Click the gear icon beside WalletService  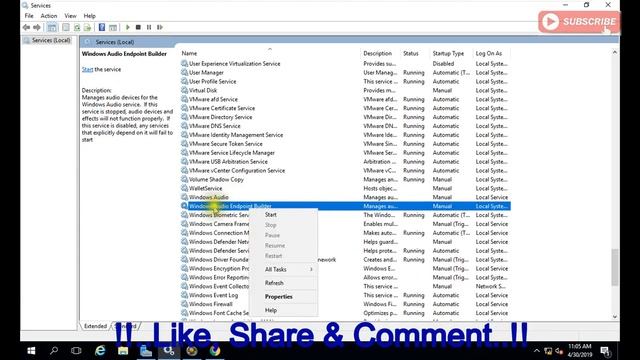point(184,188)
